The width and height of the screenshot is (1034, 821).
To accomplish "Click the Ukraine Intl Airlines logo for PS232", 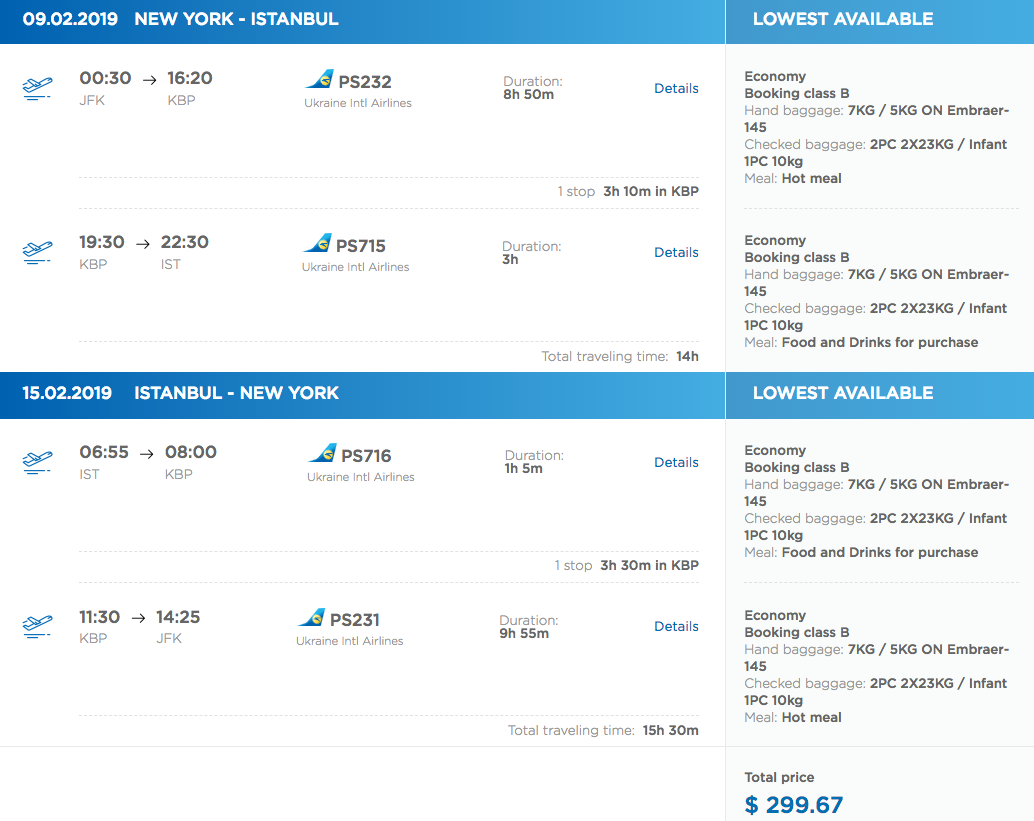I will (319, 80).
